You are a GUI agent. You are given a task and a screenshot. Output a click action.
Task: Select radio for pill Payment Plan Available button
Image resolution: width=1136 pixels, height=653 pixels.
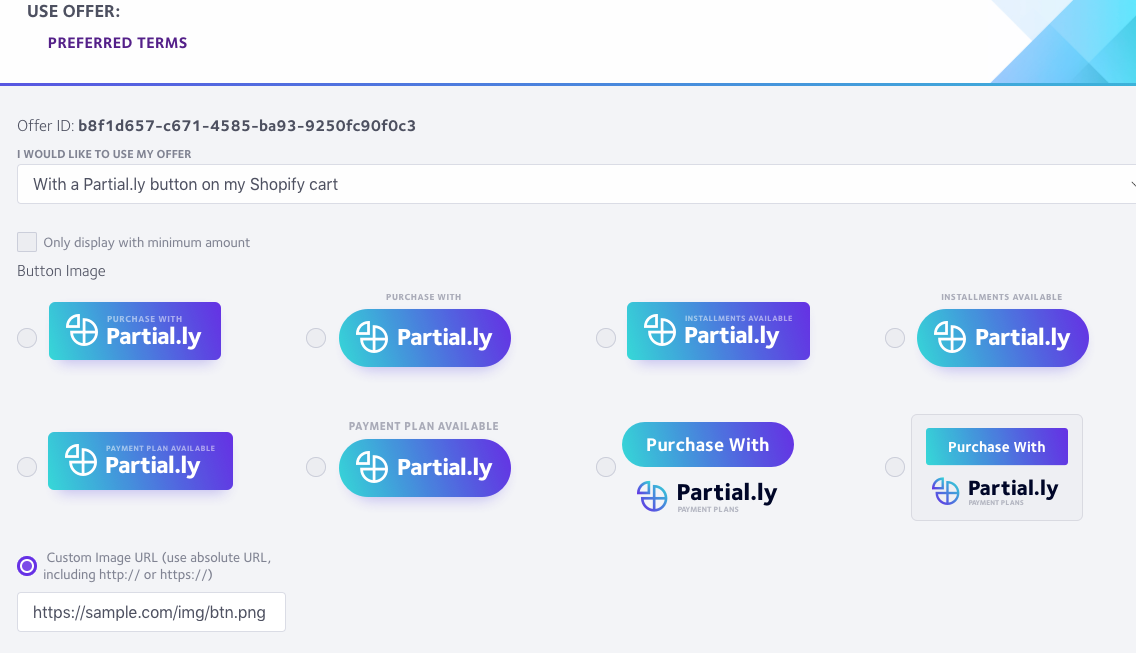(316, 467)
